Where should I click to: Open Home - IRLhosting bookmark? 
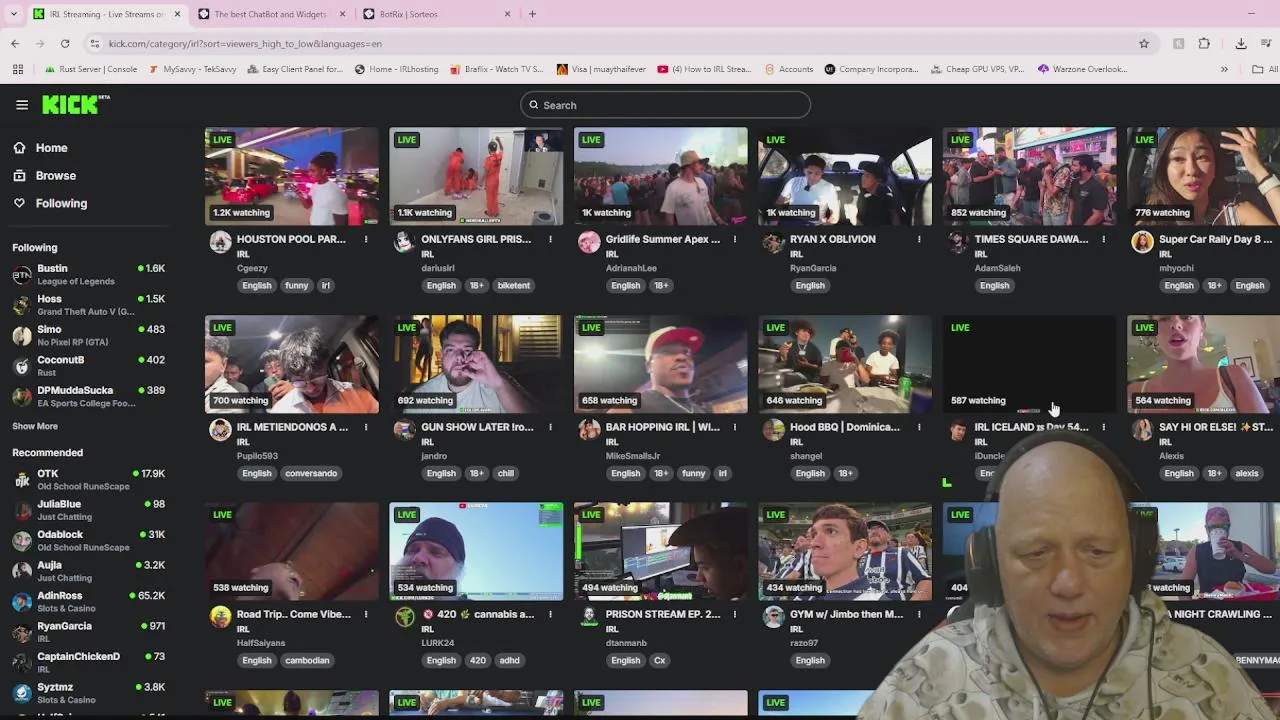pos(396,69)
